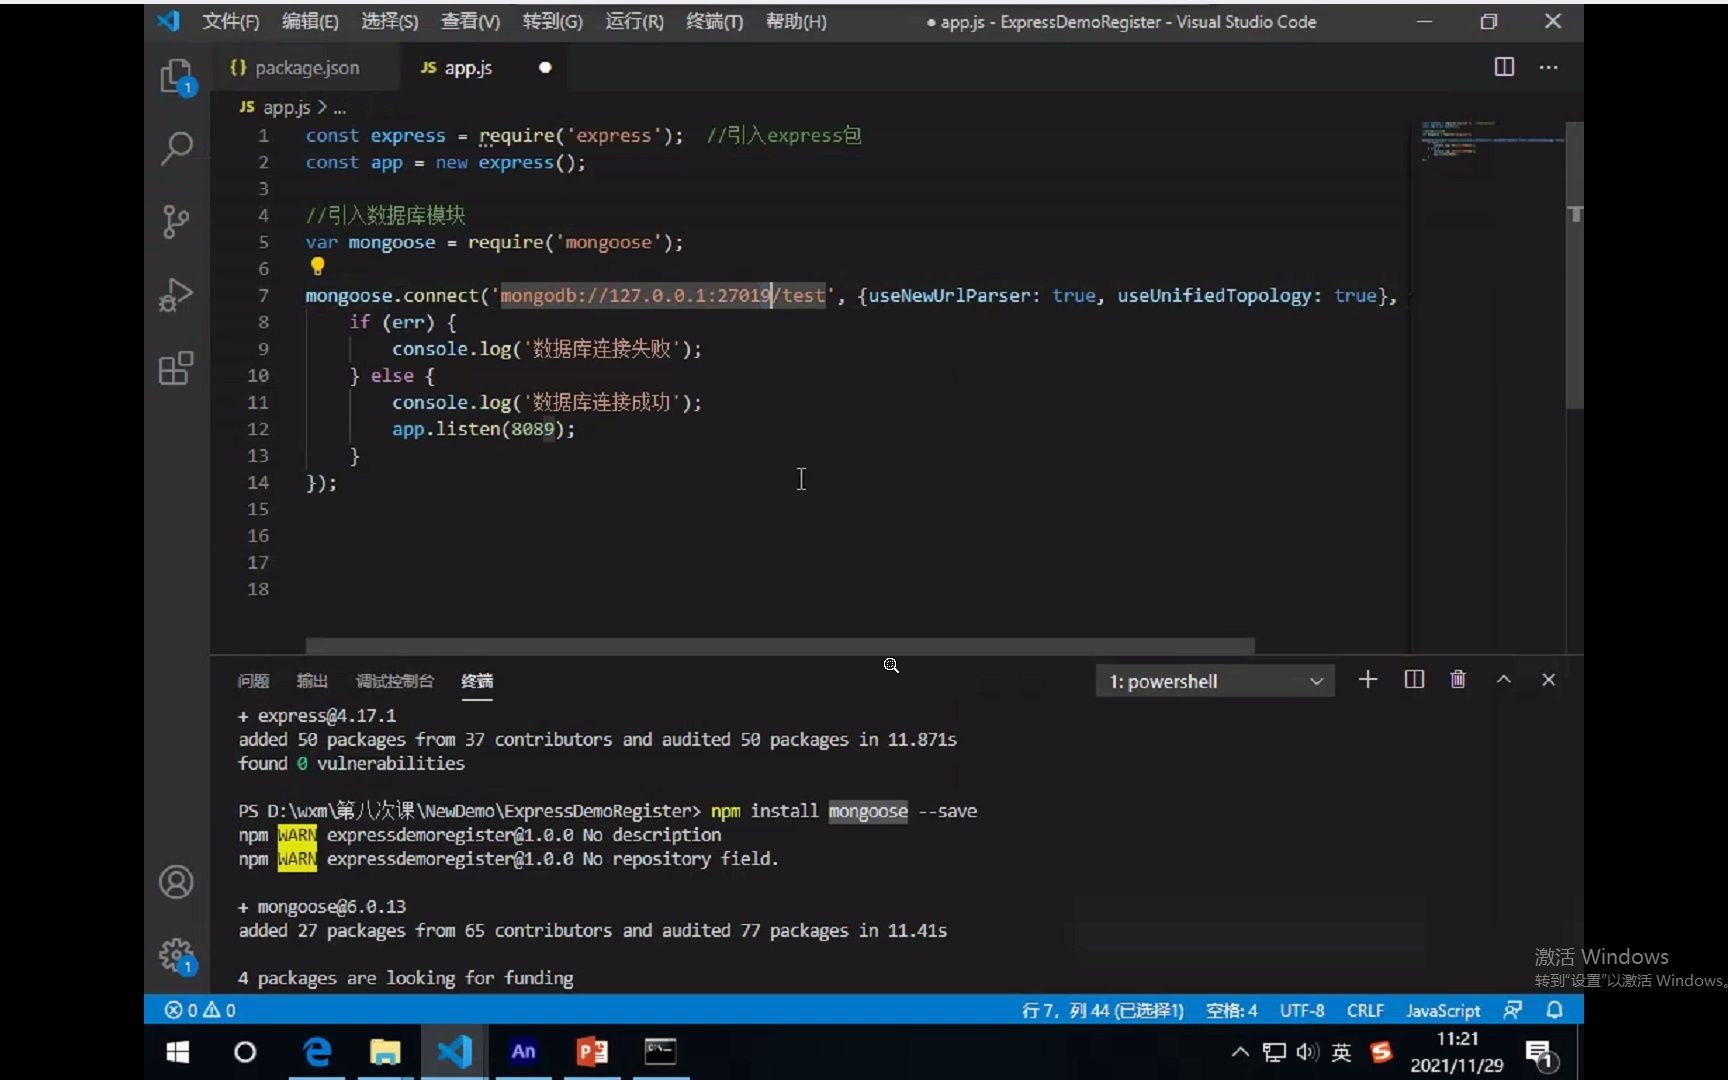This screenshot has height=1080, width=1728.
Task: Show hidden tray icons chevron
Action: (x=1240, y=1052)
